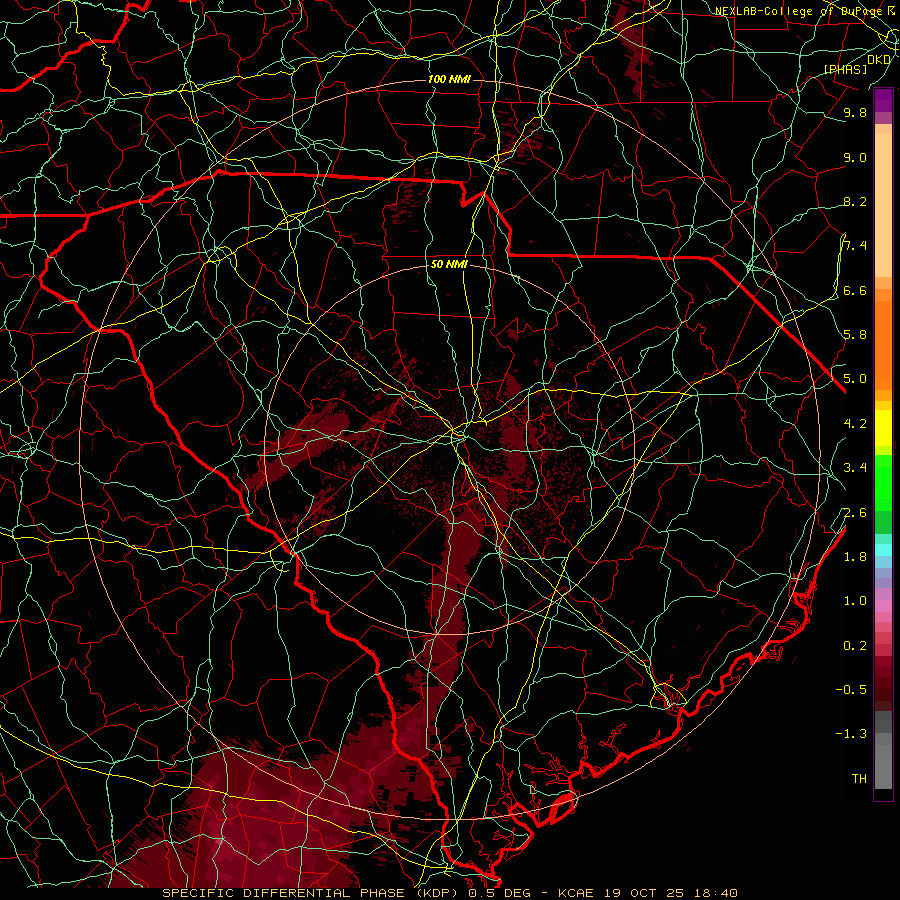Click the 1.8 value on the color scale
This screenshot has height=900, width=900.
855,557
